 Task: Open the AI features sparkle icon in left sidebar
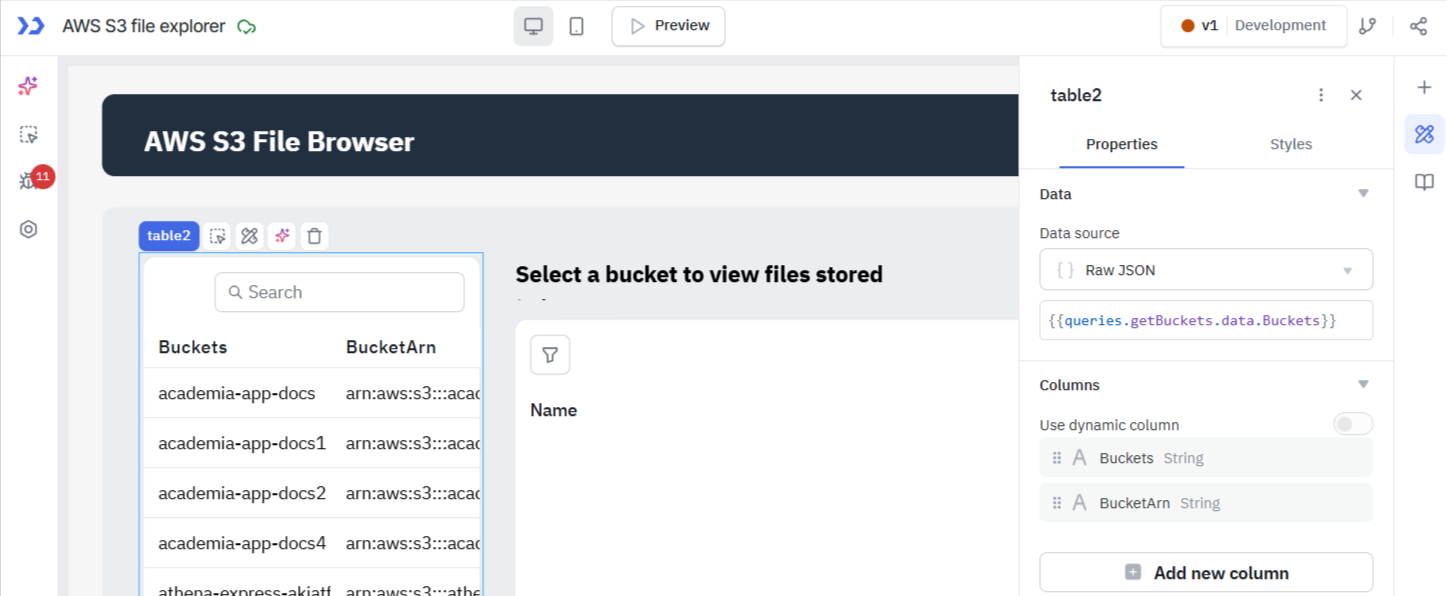pos(28,86)
